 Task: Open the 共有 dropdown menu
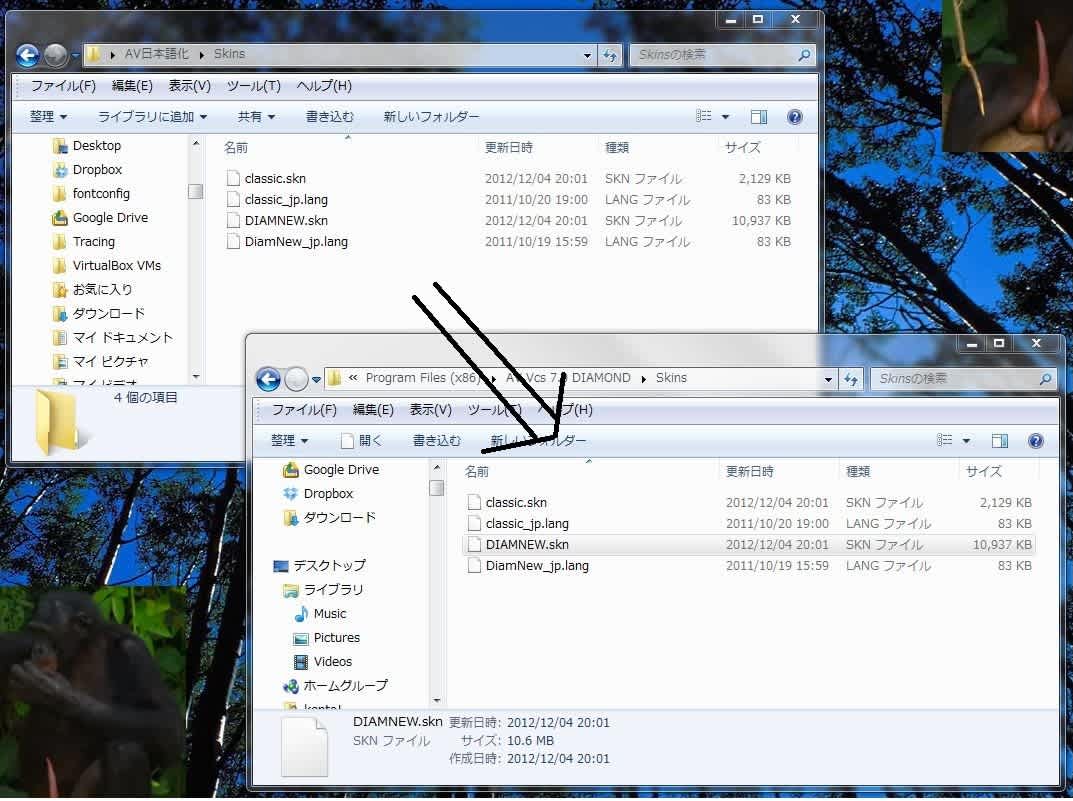[x=256, y=117]
